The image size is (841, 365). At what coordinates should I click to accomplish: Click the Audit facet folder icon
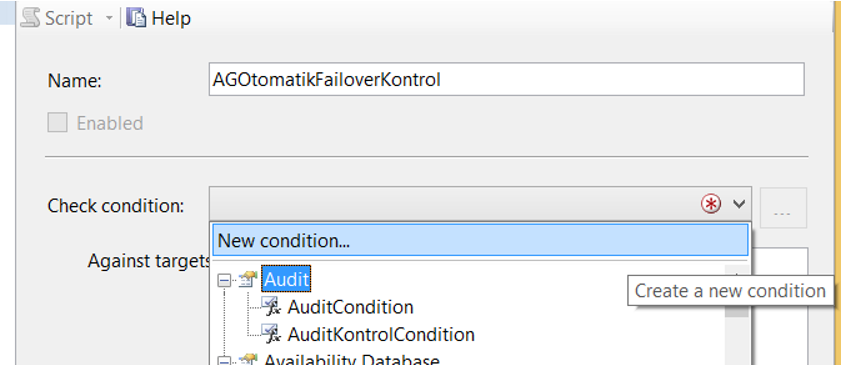click(x=248, y=279)
